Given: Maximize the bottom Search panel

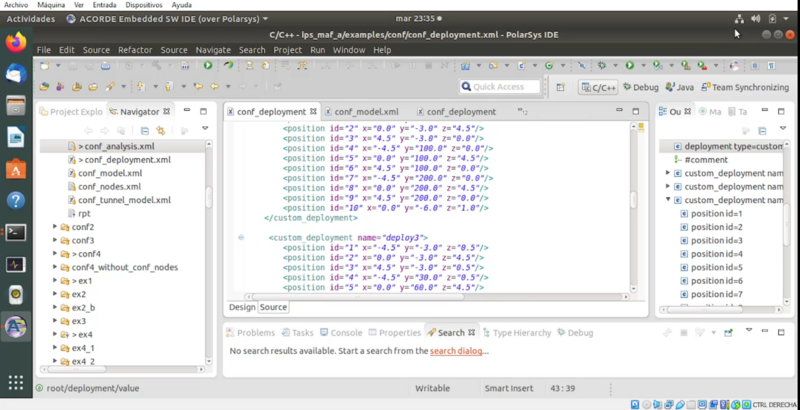Looking at the screenshot, I should coord(781,332).
